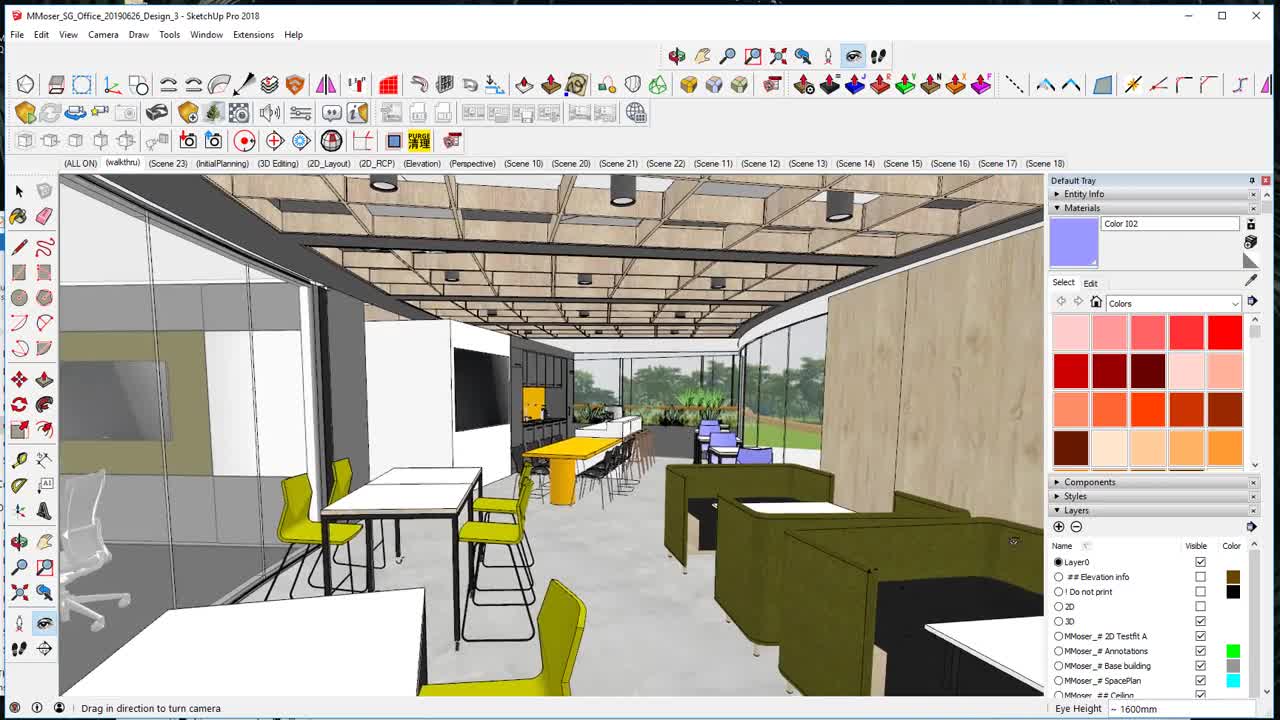The width and height of the screenshot is (1280, 720).
Task: Choose the pink Eraser tool
Action: 44,216
